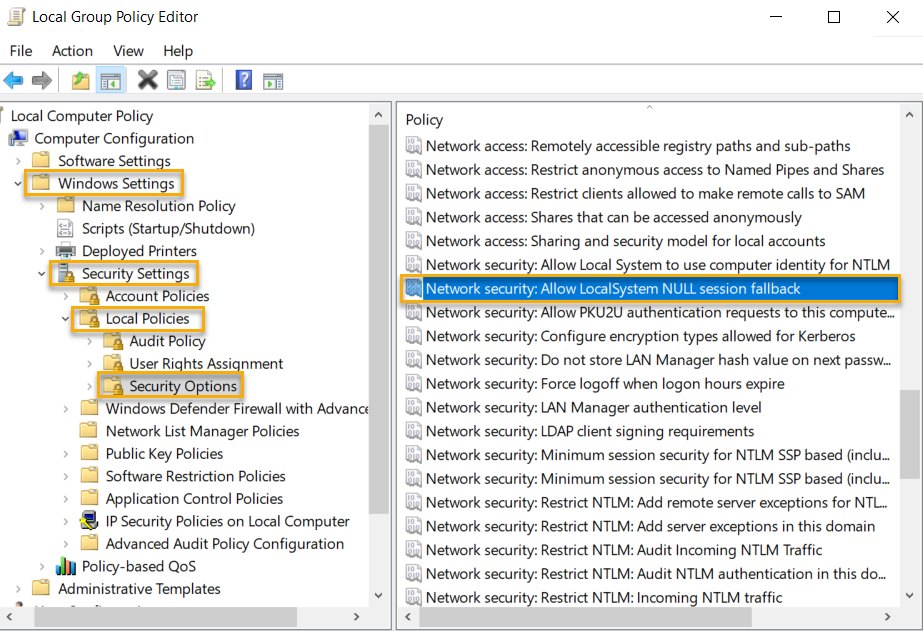This screenshot has width=923, height=631.
Task: Click the Back navigation arrow in toolbar
Action: click(x=13, y=79)
